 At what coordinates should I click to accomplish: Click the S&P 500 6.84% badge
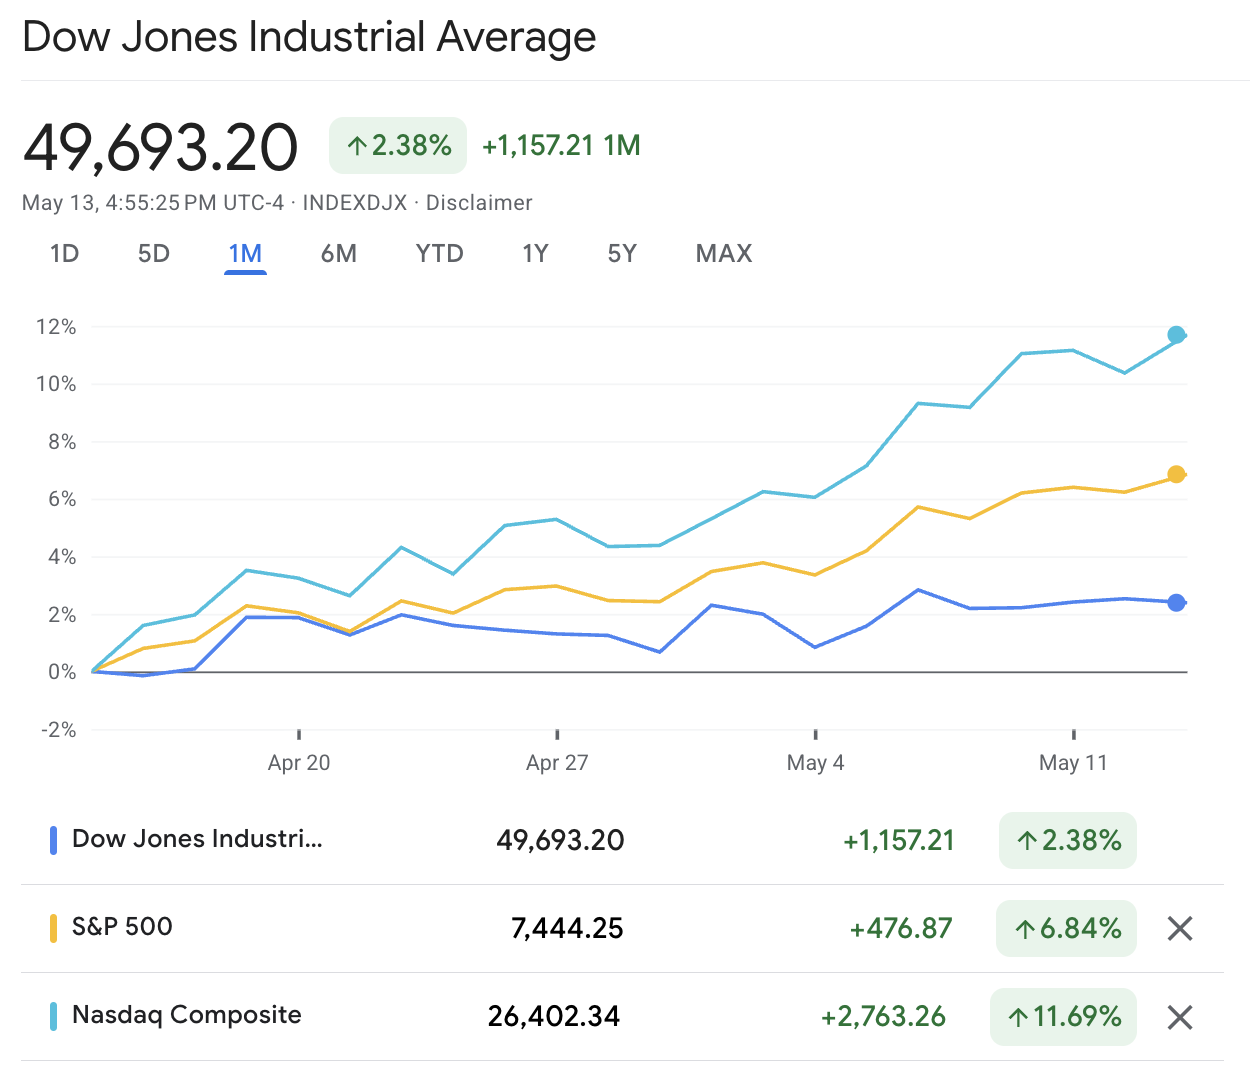1066,928
